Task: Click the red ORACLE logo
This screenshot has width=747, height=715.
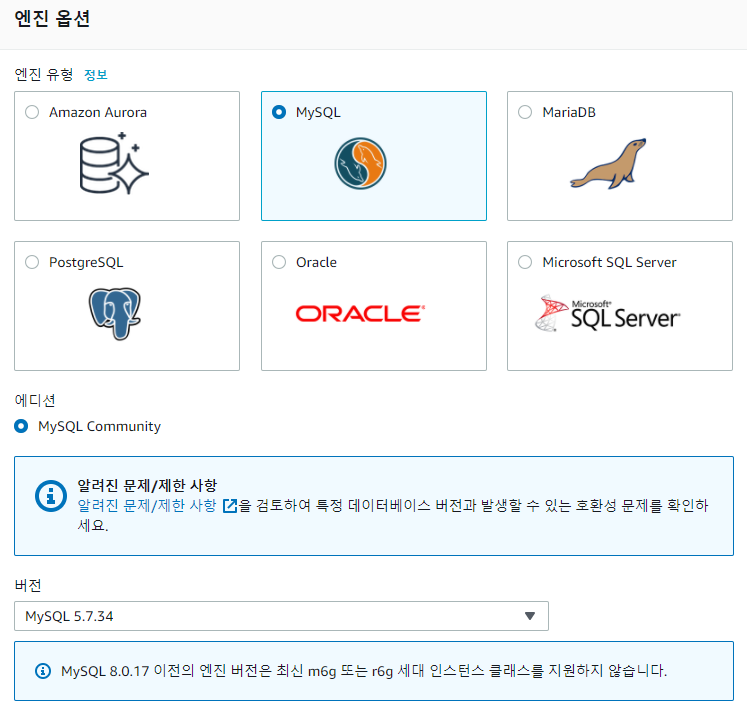Action: [x=360, y=313]
